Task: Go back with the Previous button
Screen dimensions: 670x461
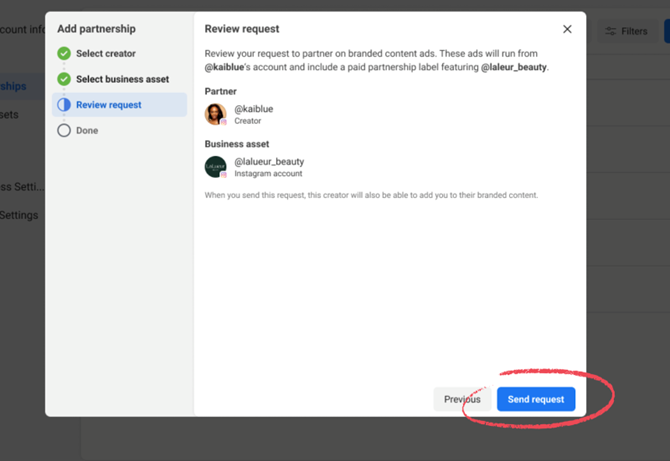Action: pos(462,399)
